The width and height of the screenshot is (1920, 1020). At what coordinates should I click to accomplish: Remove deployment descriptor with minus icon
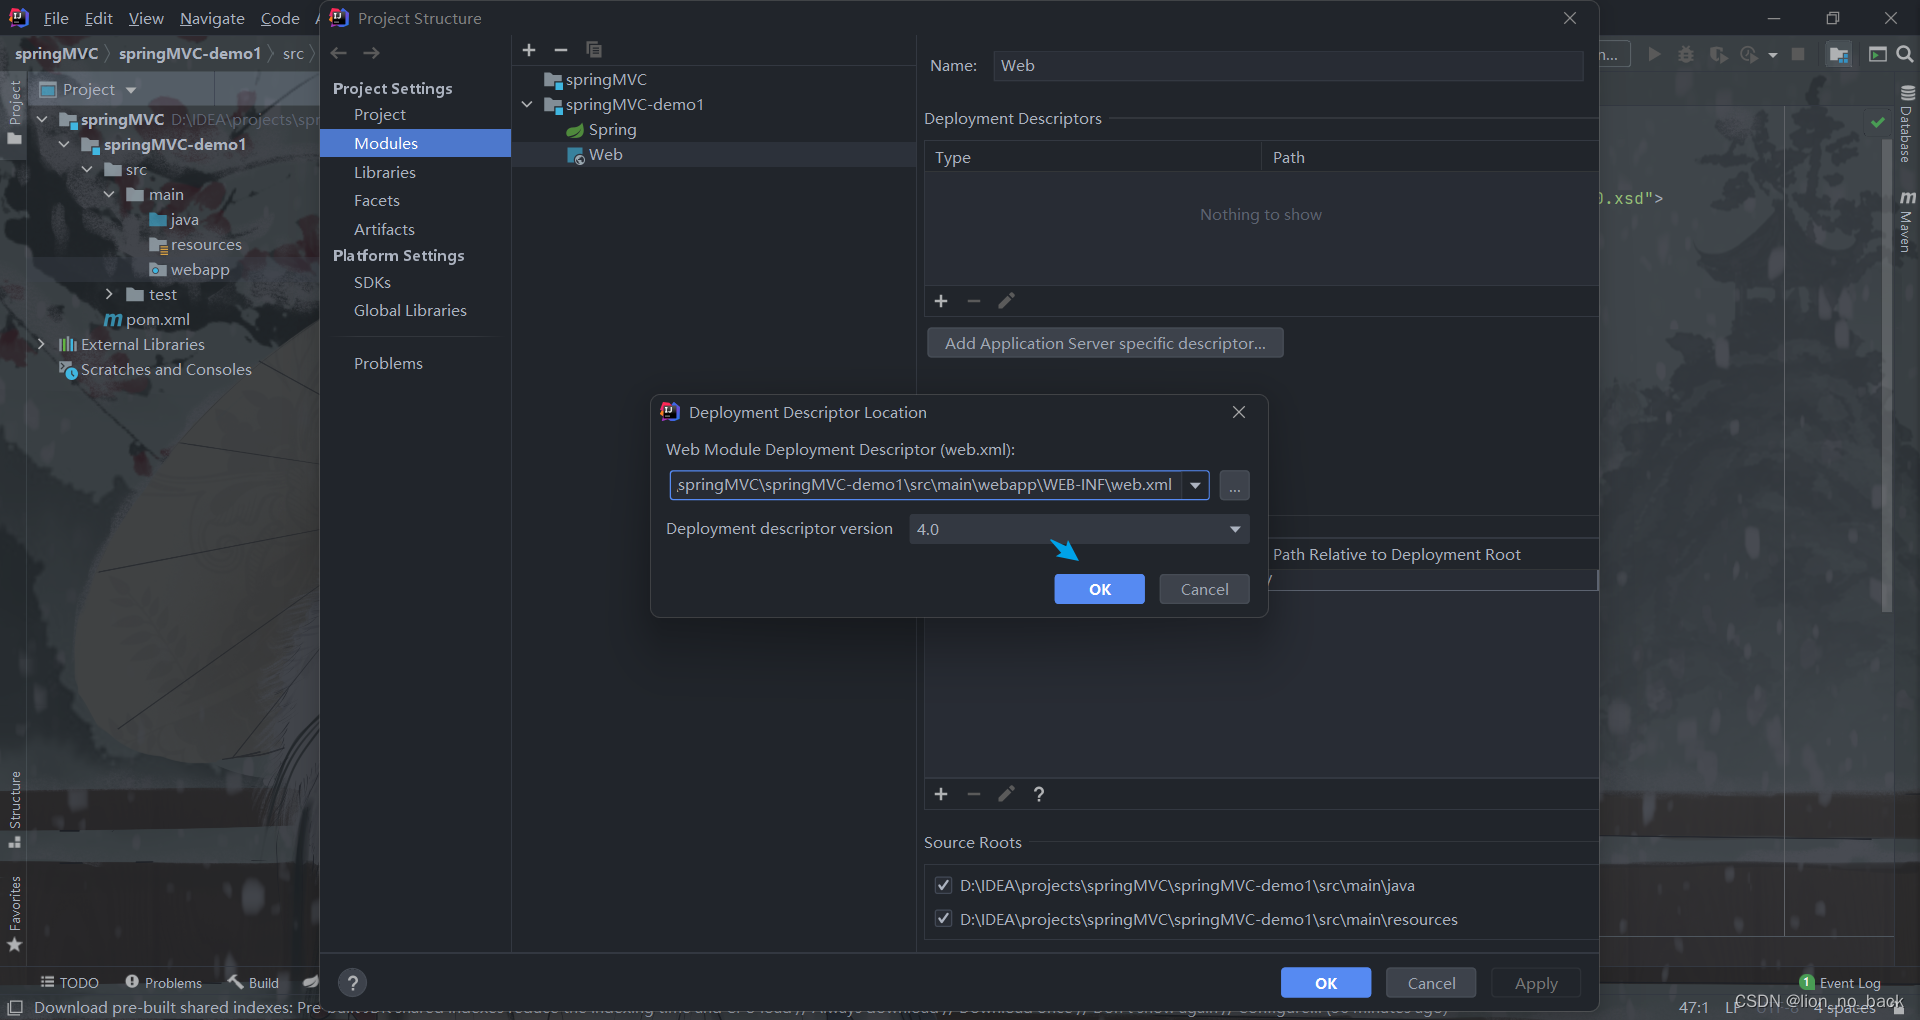(x=974, y=301)
